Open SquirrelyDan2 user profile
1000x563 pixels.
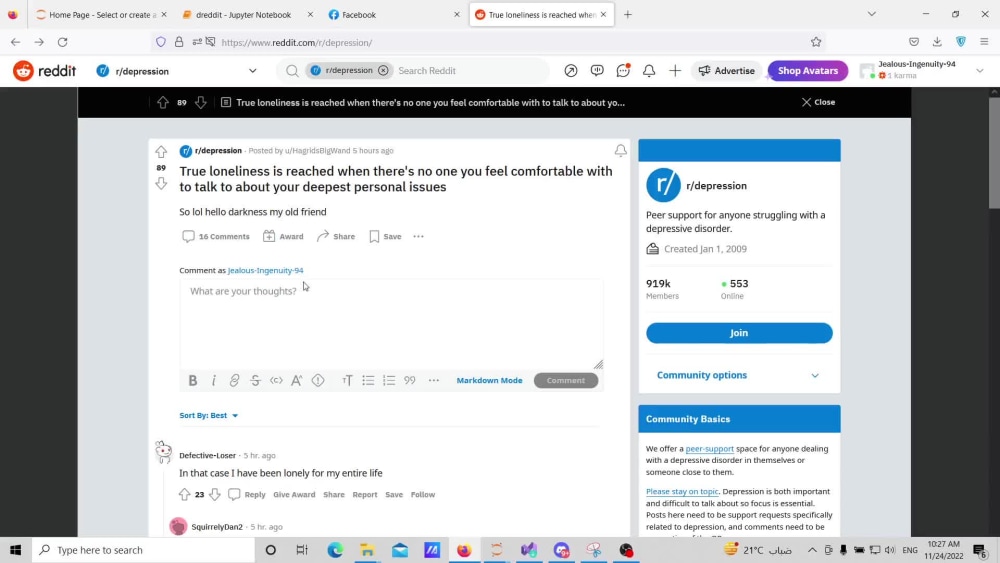click(x=217, y=527)
